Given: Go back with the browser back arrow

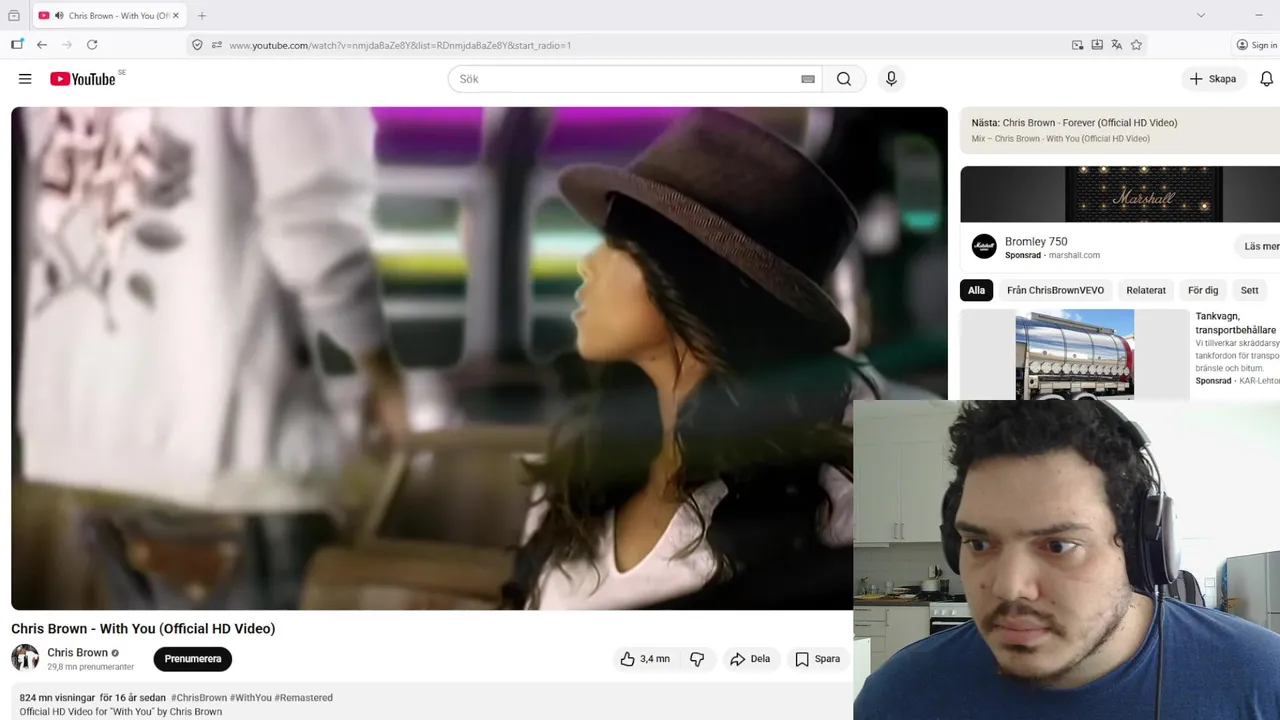Looking at the screenshot, I should click(42, 45).
